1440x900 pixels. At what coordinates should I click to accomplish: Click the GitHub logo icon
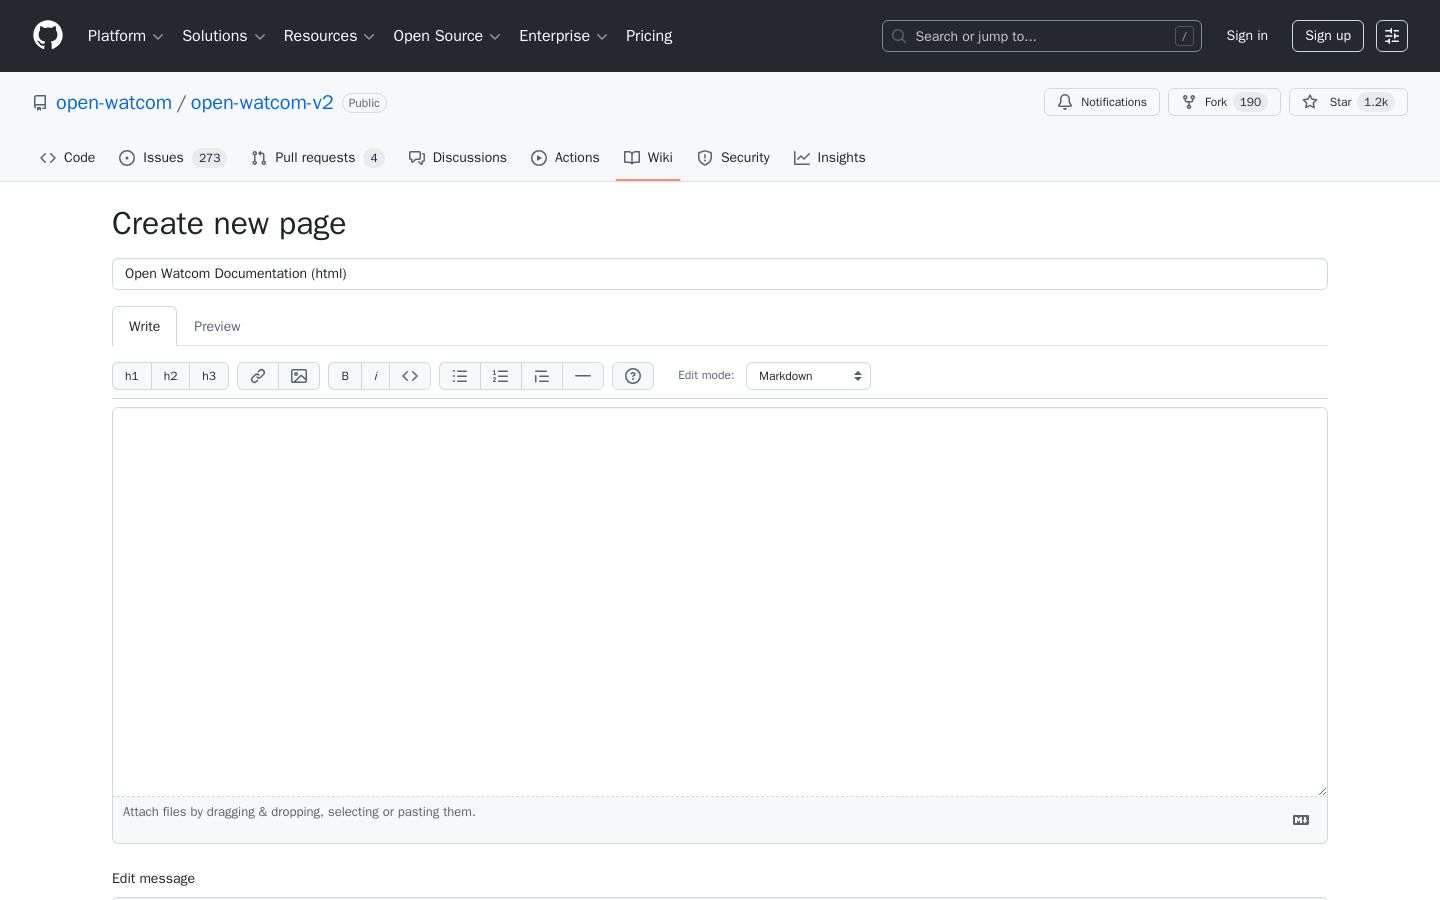(x=48, y=36)
